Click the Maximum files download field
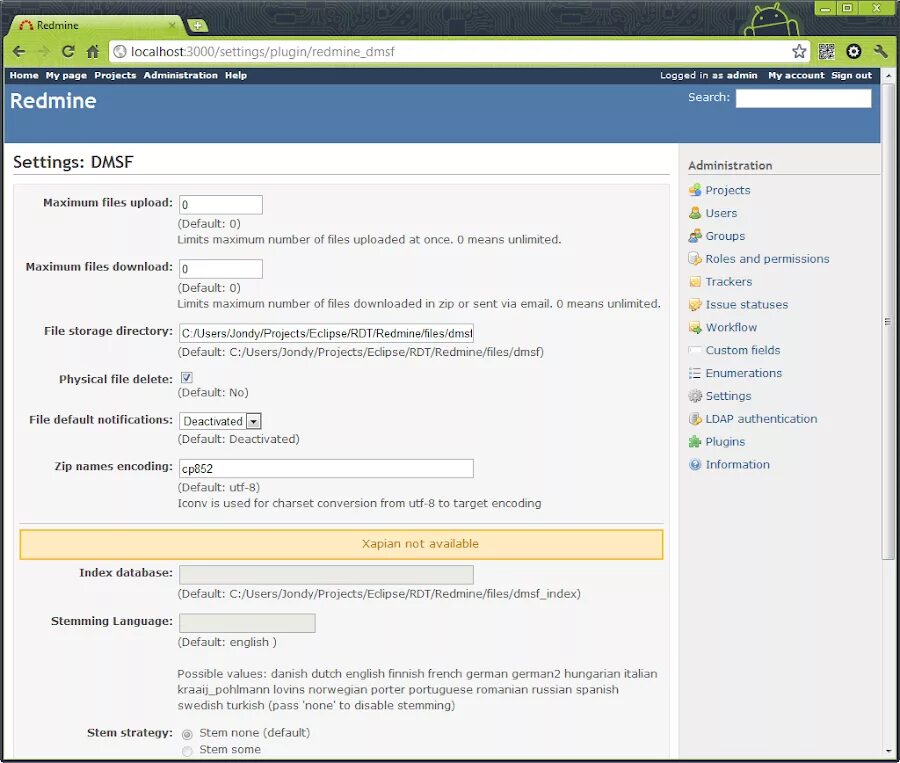Image resolution: width=900 pixels, height=763 pixels. pyautogui.click(x=221, y=269)
